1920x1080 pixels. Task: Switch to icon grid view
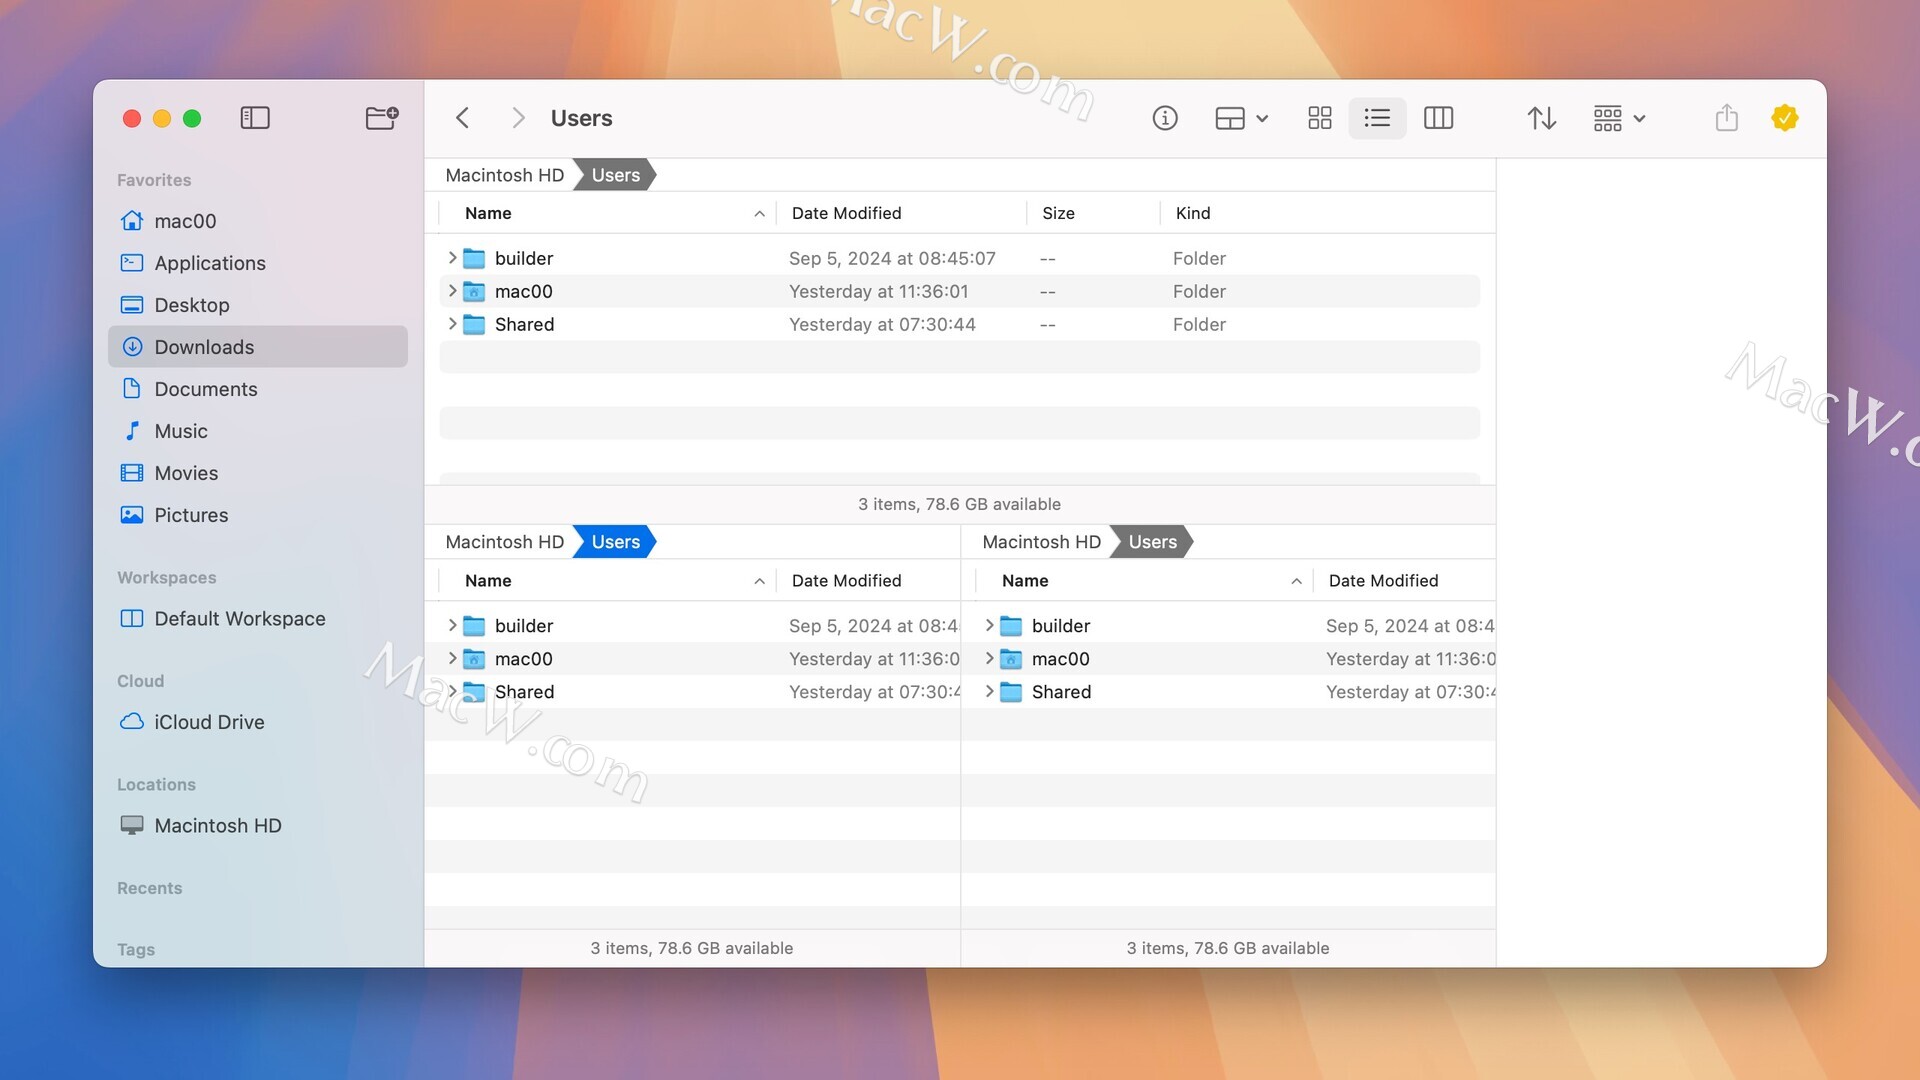pos(1319,118)
